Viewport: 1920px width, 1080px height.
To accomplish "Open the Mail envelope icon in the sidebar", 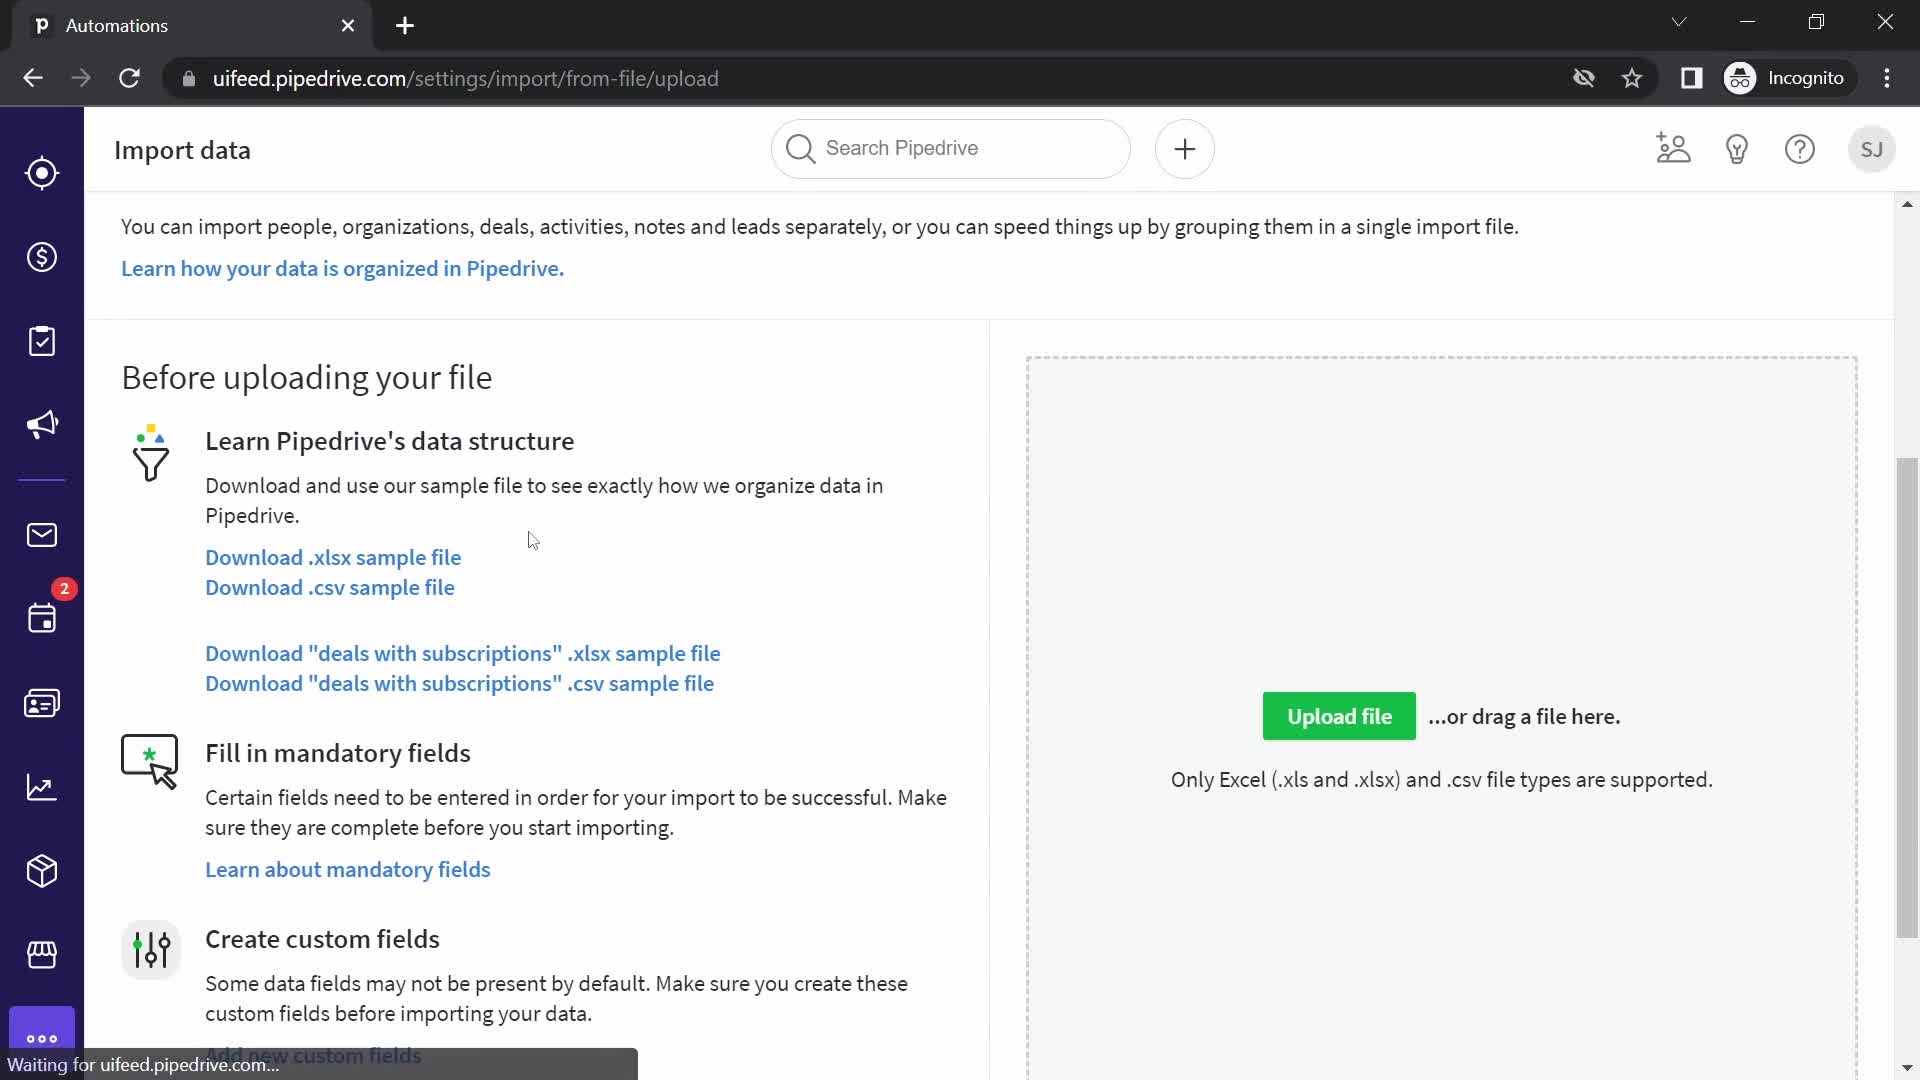I will (42, 535).
